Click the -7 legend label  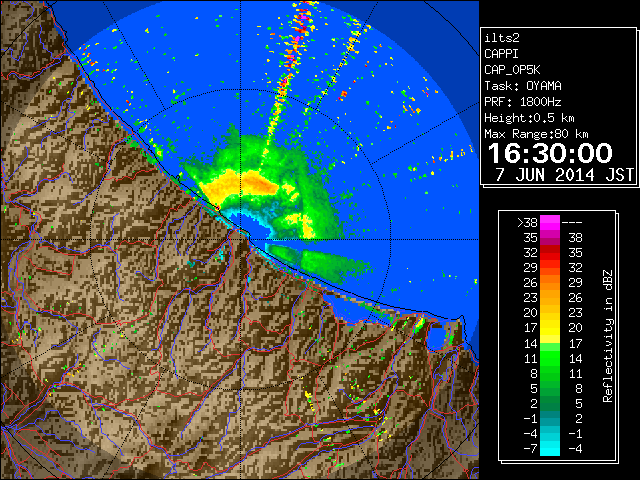point(530,448)
